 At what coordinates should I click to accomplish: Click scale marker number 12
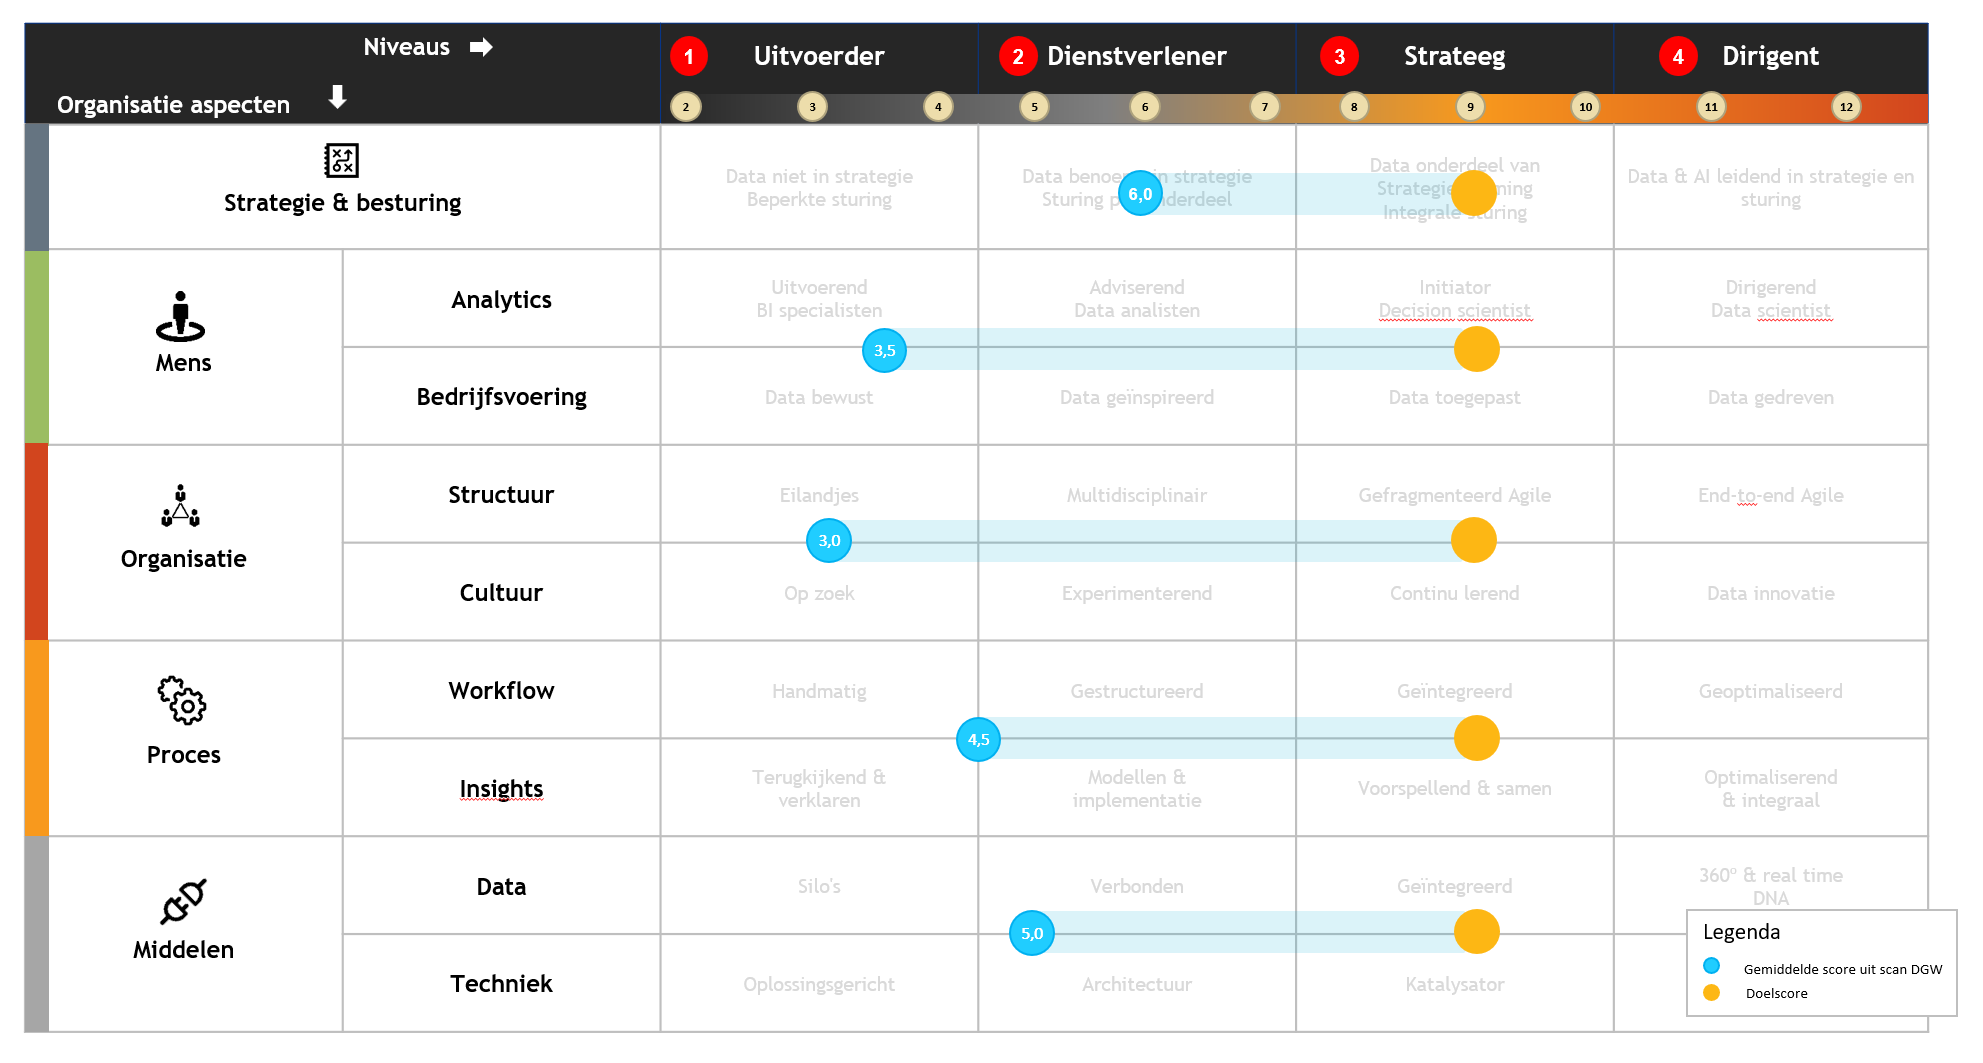click(1846, 107)
